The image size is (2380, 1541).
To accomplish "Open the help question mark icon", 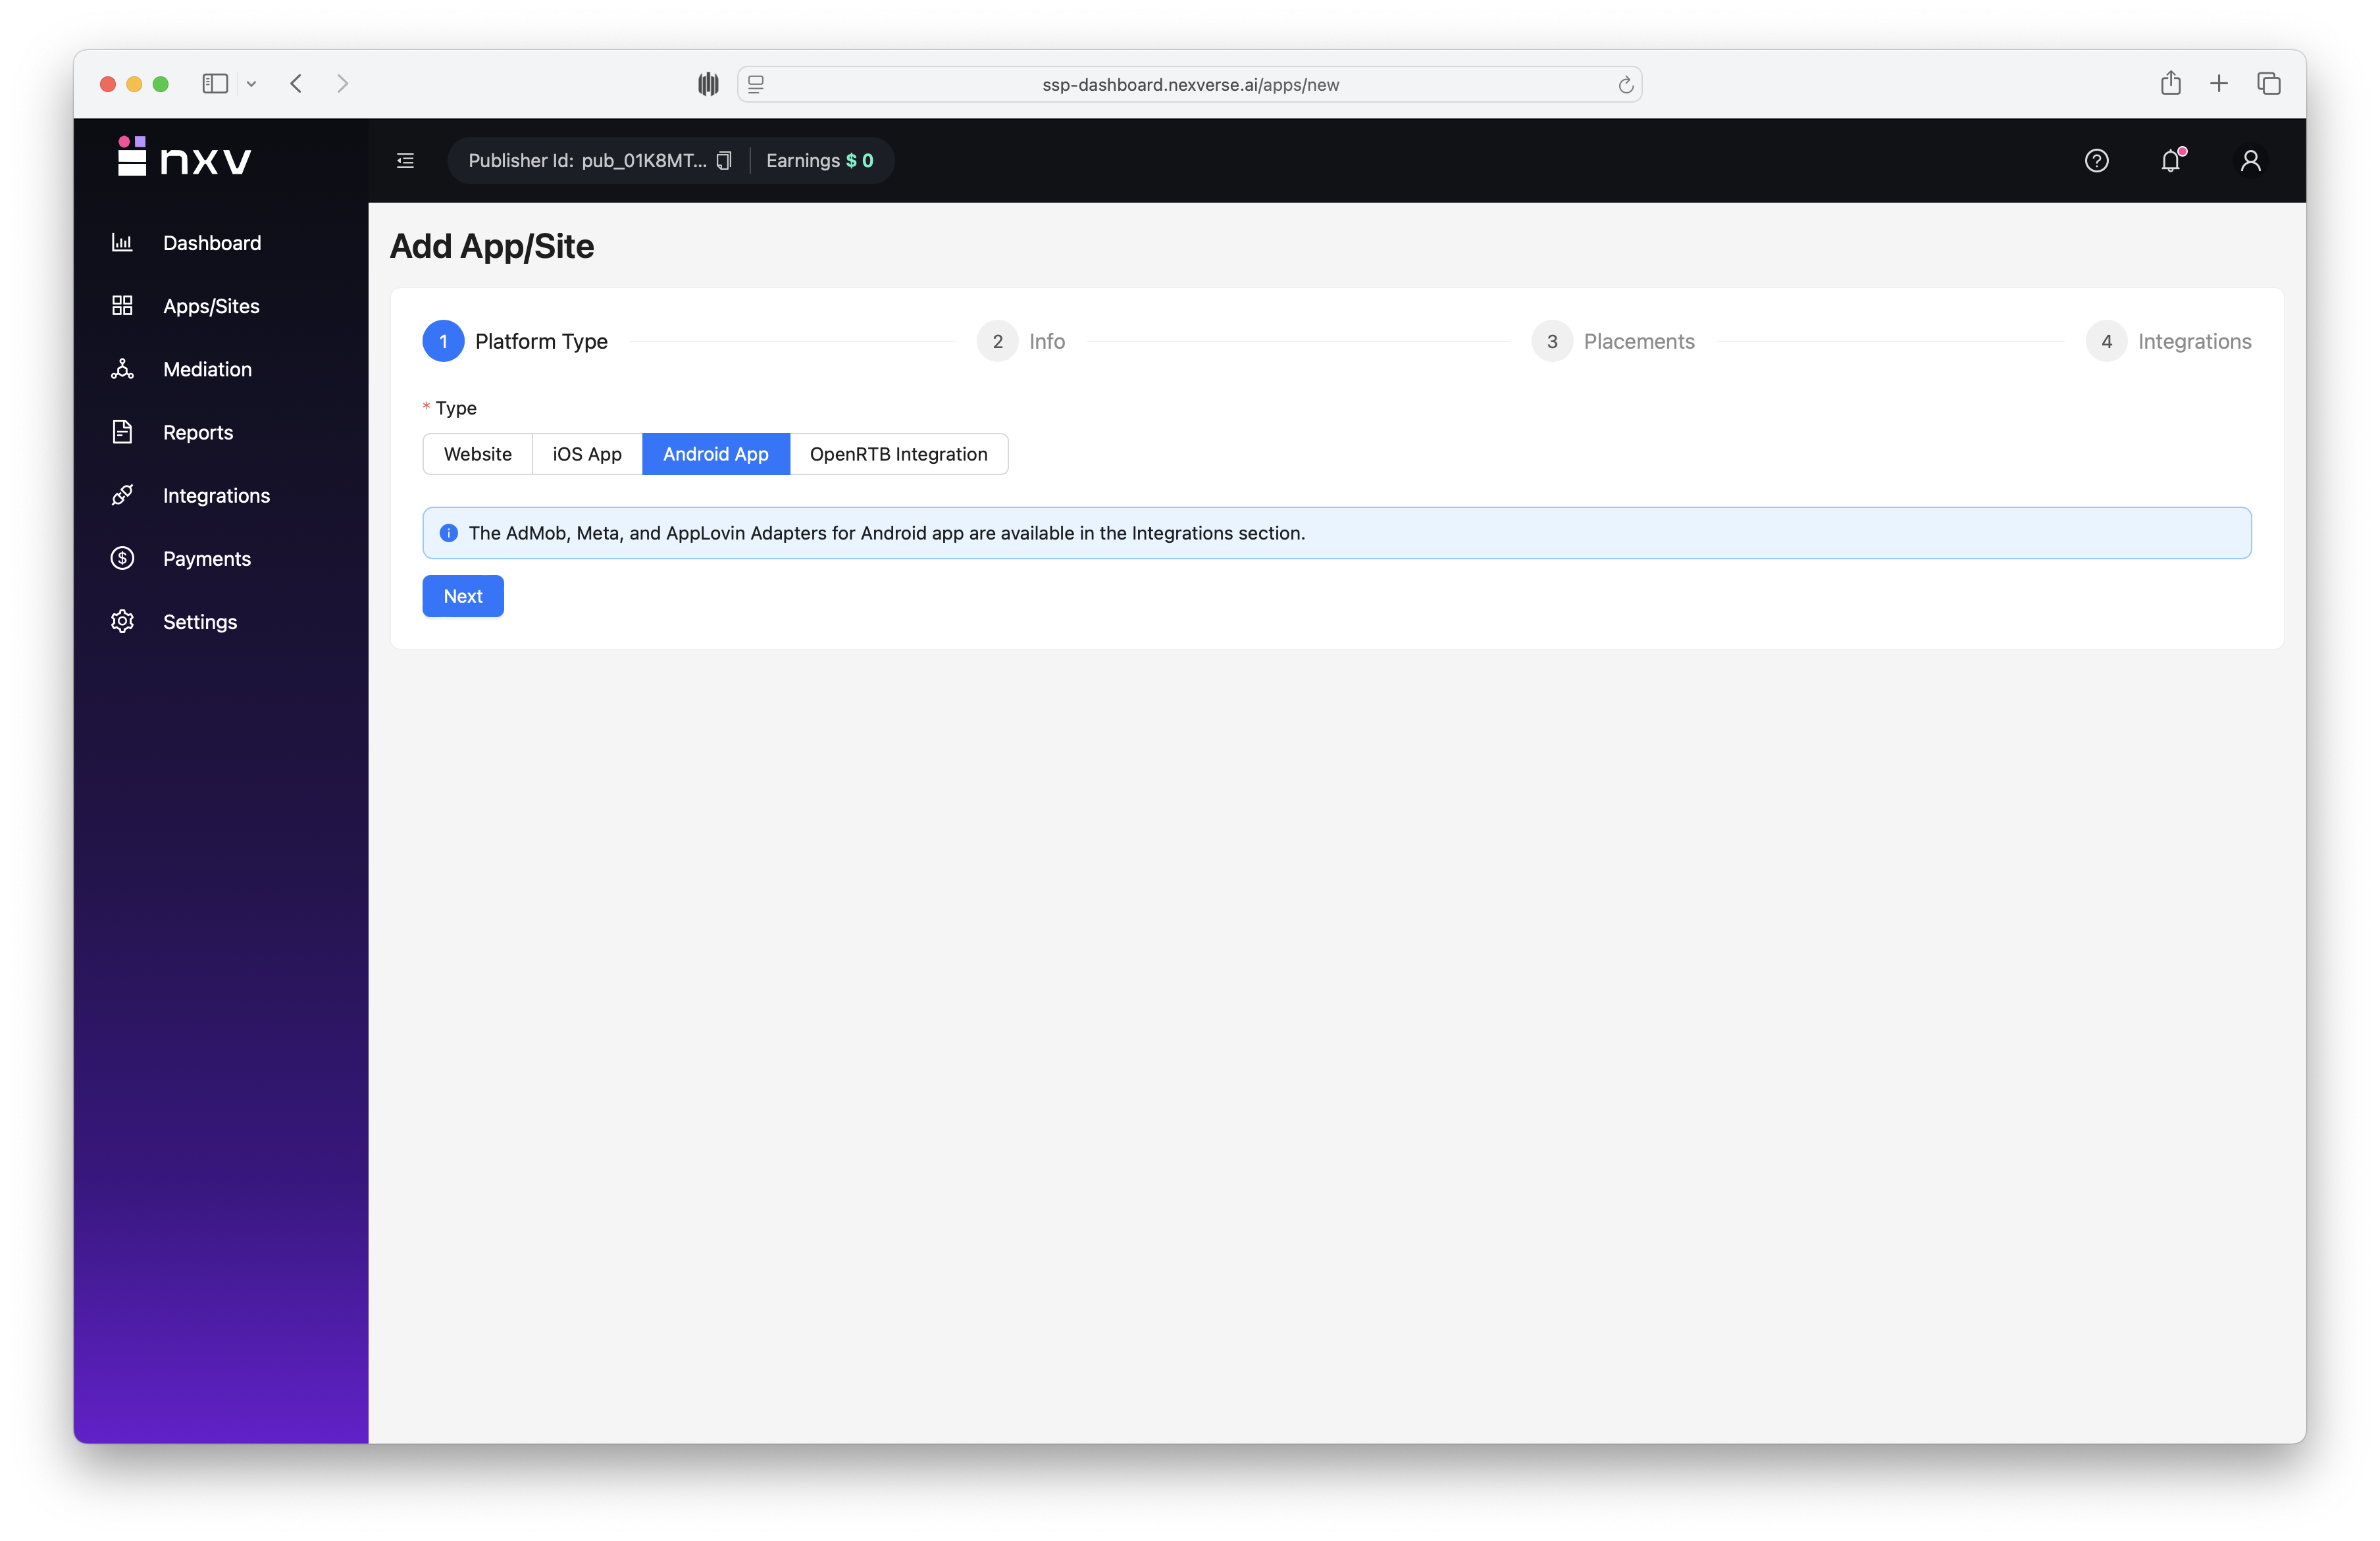I will pyautogui.click(x=2097, y=160).
